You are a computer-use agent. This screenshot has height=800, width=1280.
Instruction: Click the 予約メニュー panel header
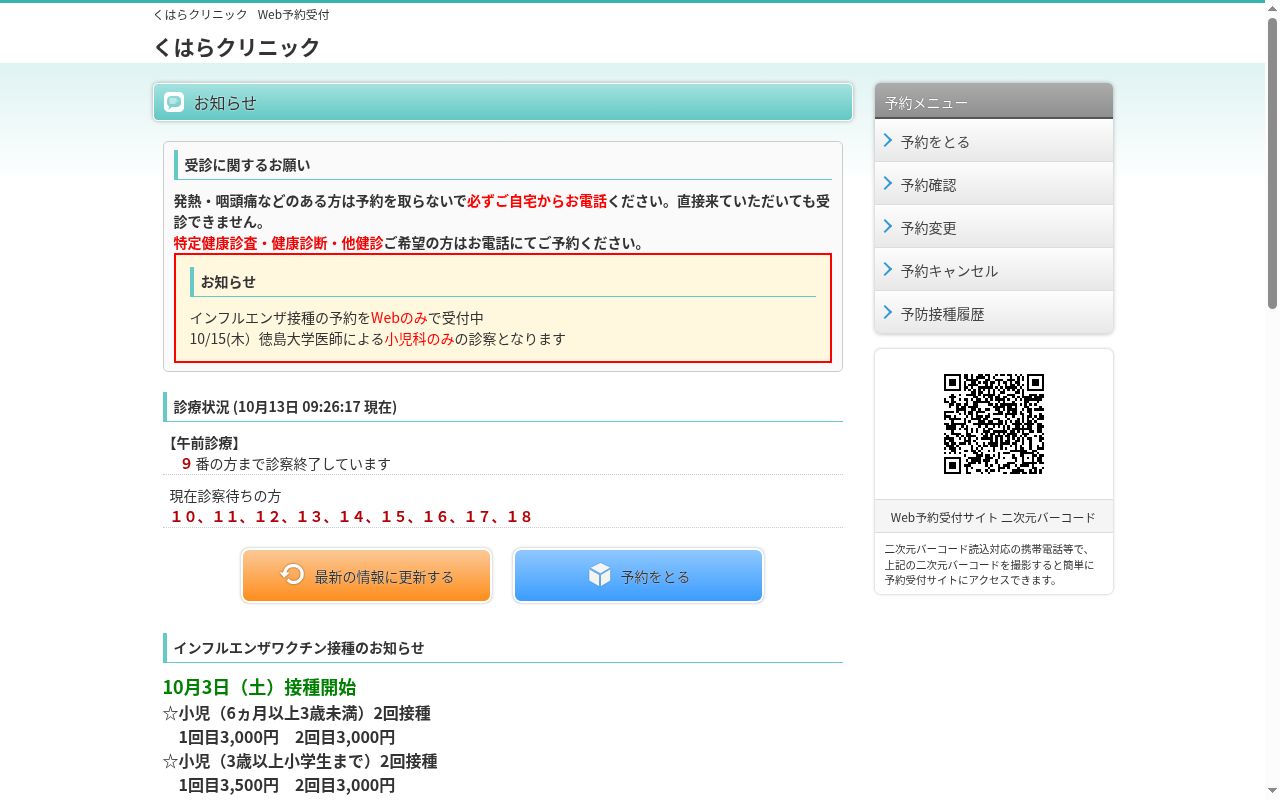pos(994,102)
